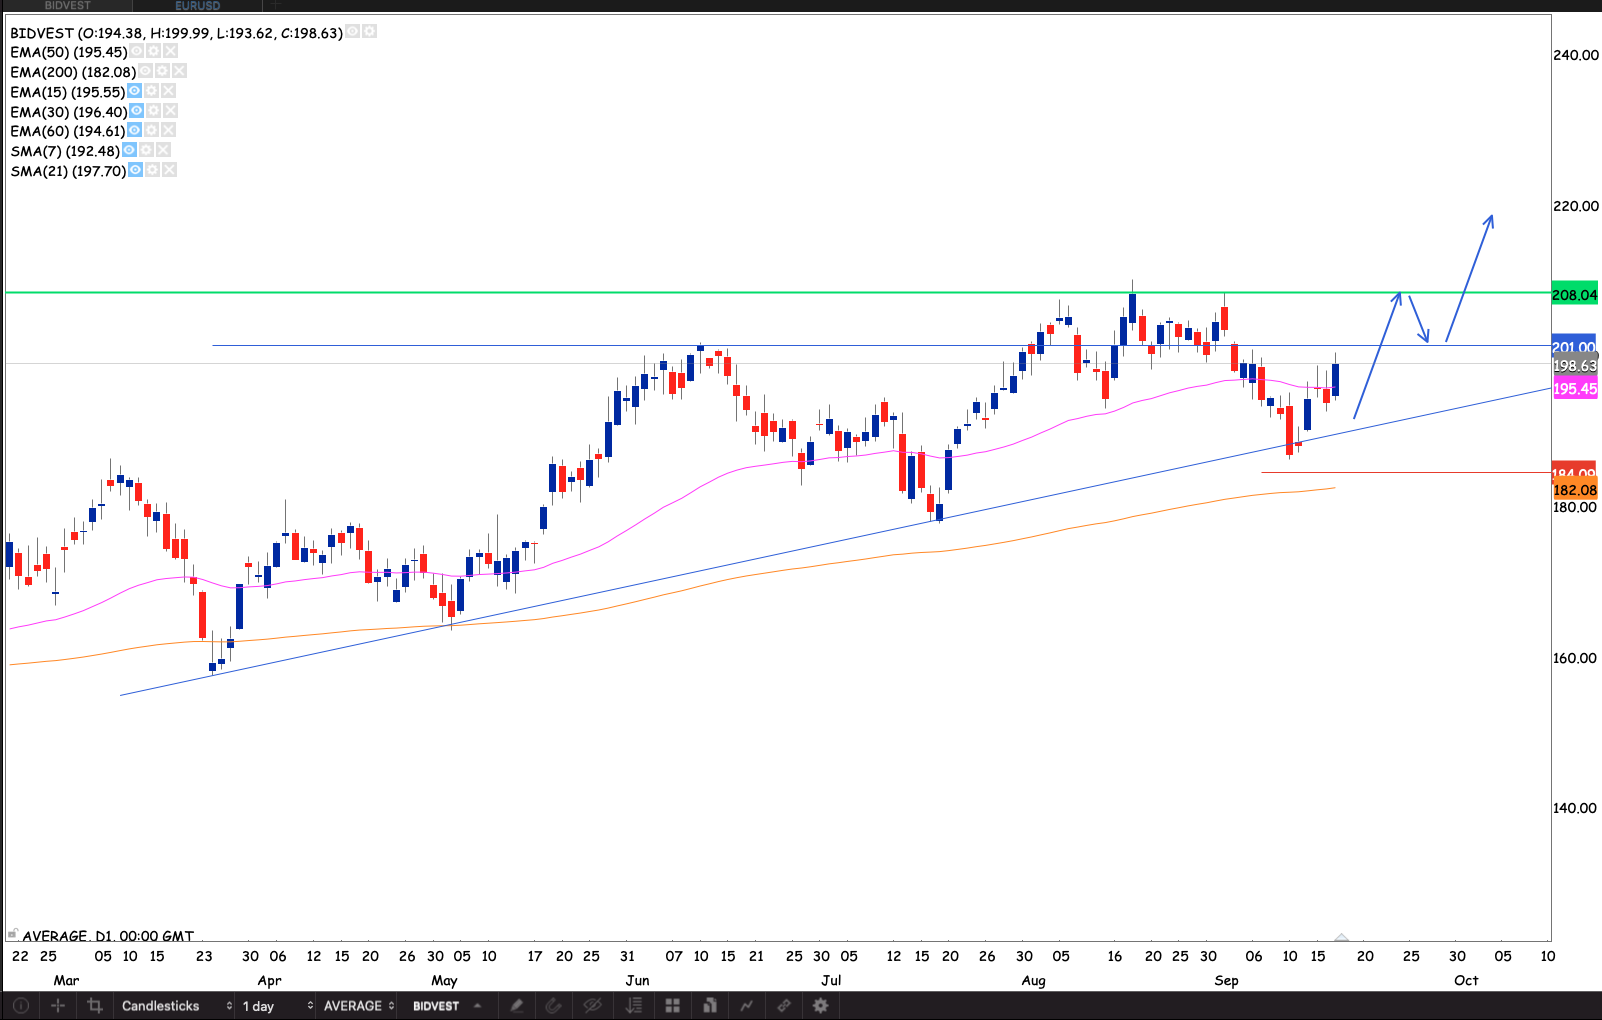Click the crosshair cursor tool icon
This screenshot has width=1602, height=1020.
(58, 1006)
